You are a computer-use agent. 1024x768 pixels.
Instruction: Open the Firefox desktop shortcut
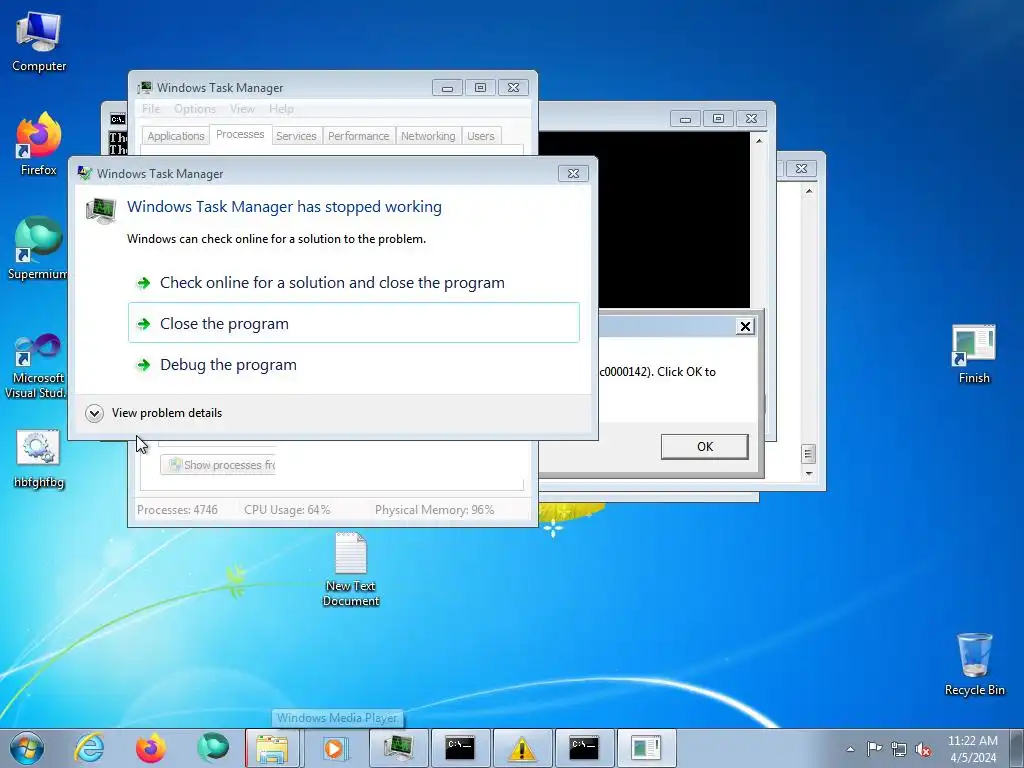39,144
